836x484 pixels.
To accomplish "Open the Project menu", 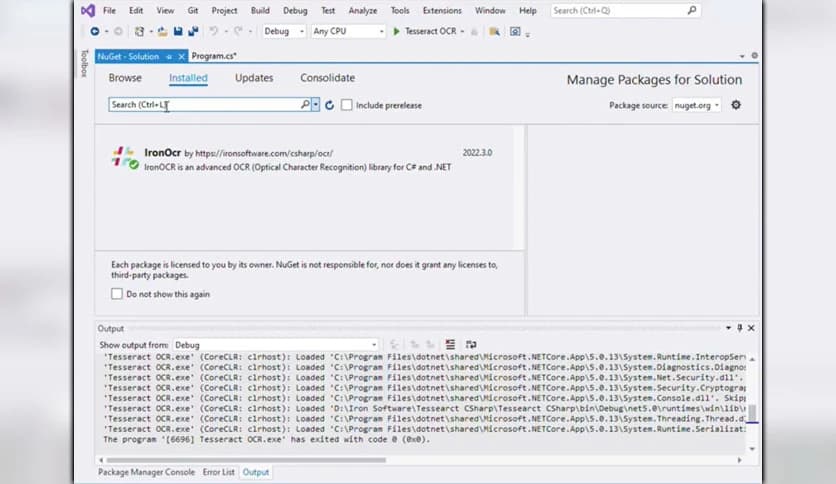I will tap(224, 10).
